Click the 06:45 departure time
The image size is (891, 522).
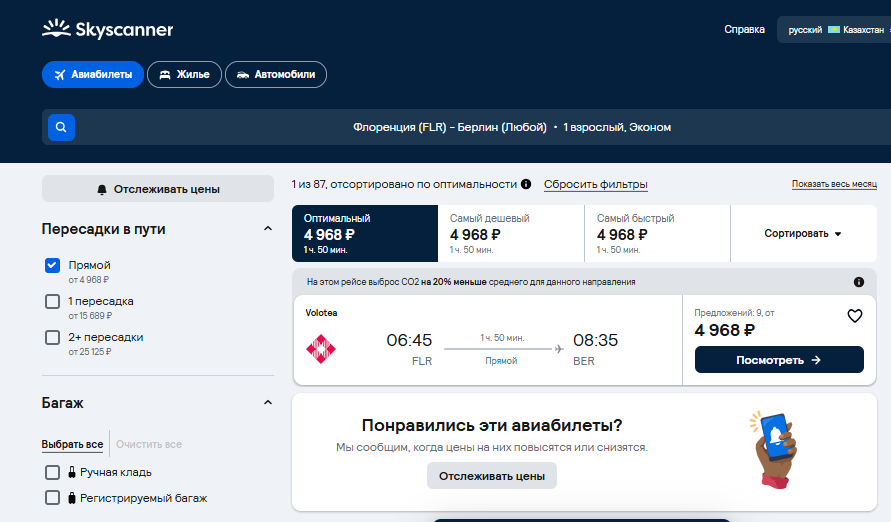tap(409, 340)
